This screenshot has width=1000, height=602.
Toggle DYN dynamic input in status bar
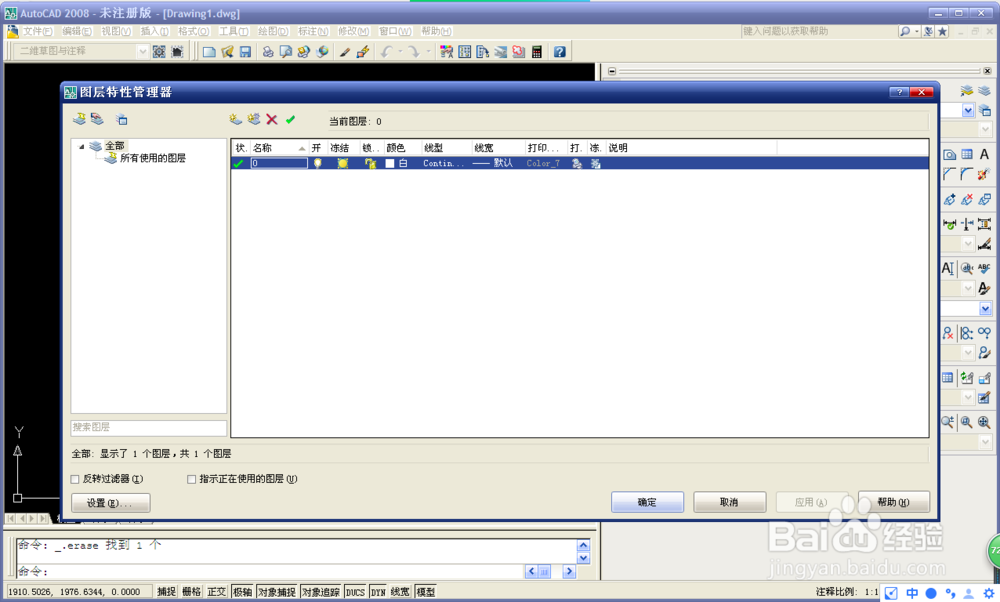378,592
